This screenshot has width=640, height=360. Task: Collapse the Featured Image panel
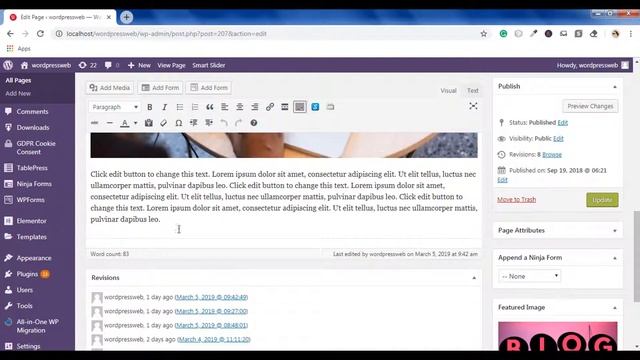pyautogui.click(x=615, y=308)
